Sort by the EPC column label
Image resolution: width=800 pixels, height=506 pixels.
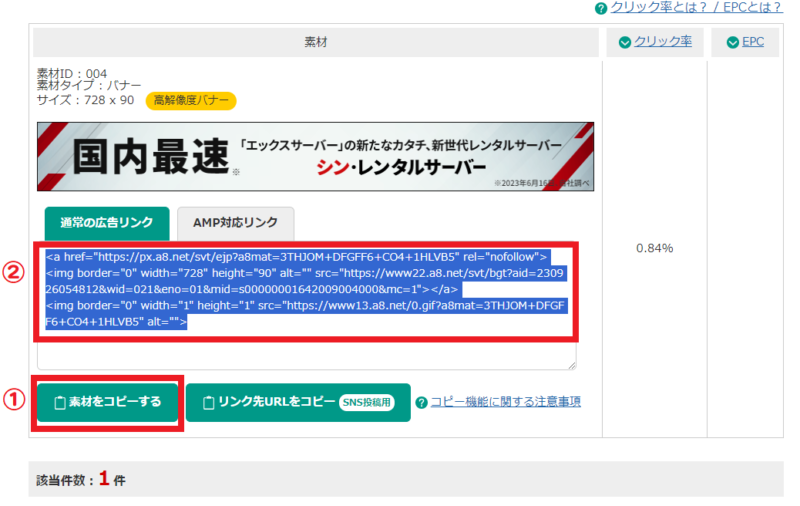pyautogui.click(x=753, y=42)
